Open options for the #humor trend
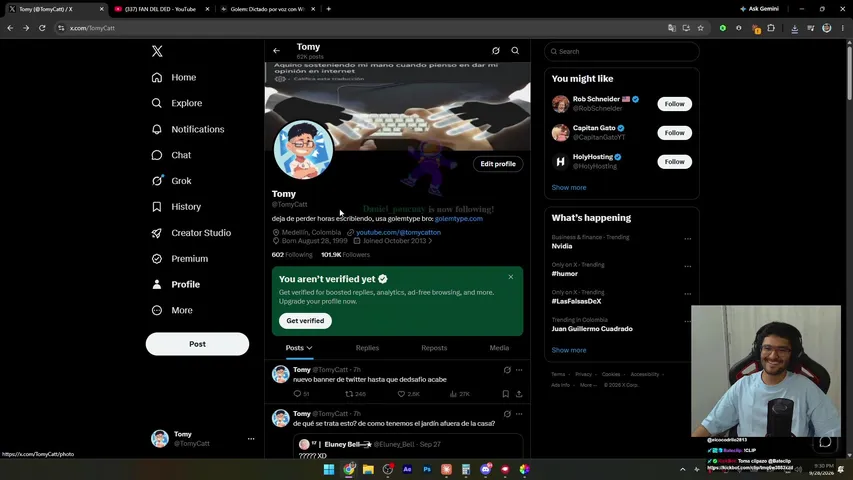The width and height of the screenshot is (853, 480). (x=688, y=266)
